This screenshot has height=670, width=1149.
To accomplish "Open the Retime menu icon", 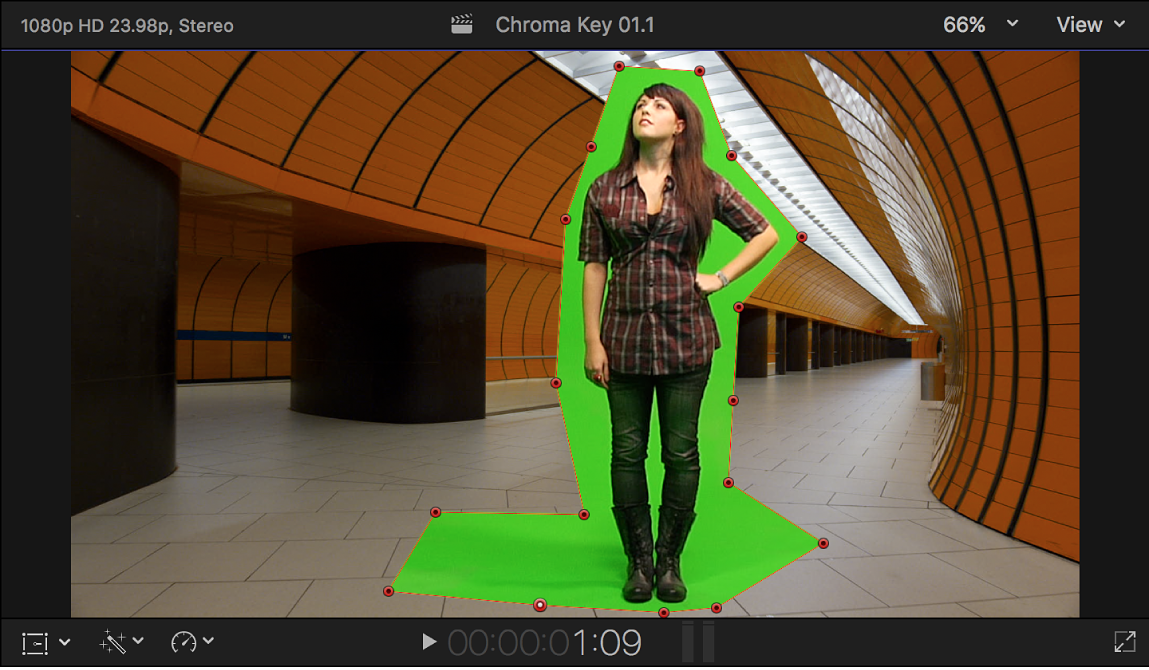I will (x=185, y=642).
